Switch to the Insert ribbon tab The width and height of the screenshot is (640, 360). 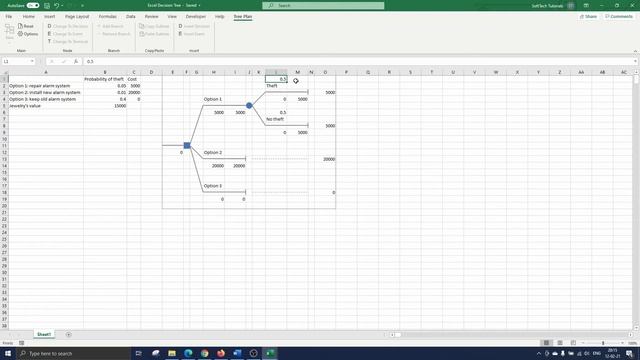(x=49, y=16)
